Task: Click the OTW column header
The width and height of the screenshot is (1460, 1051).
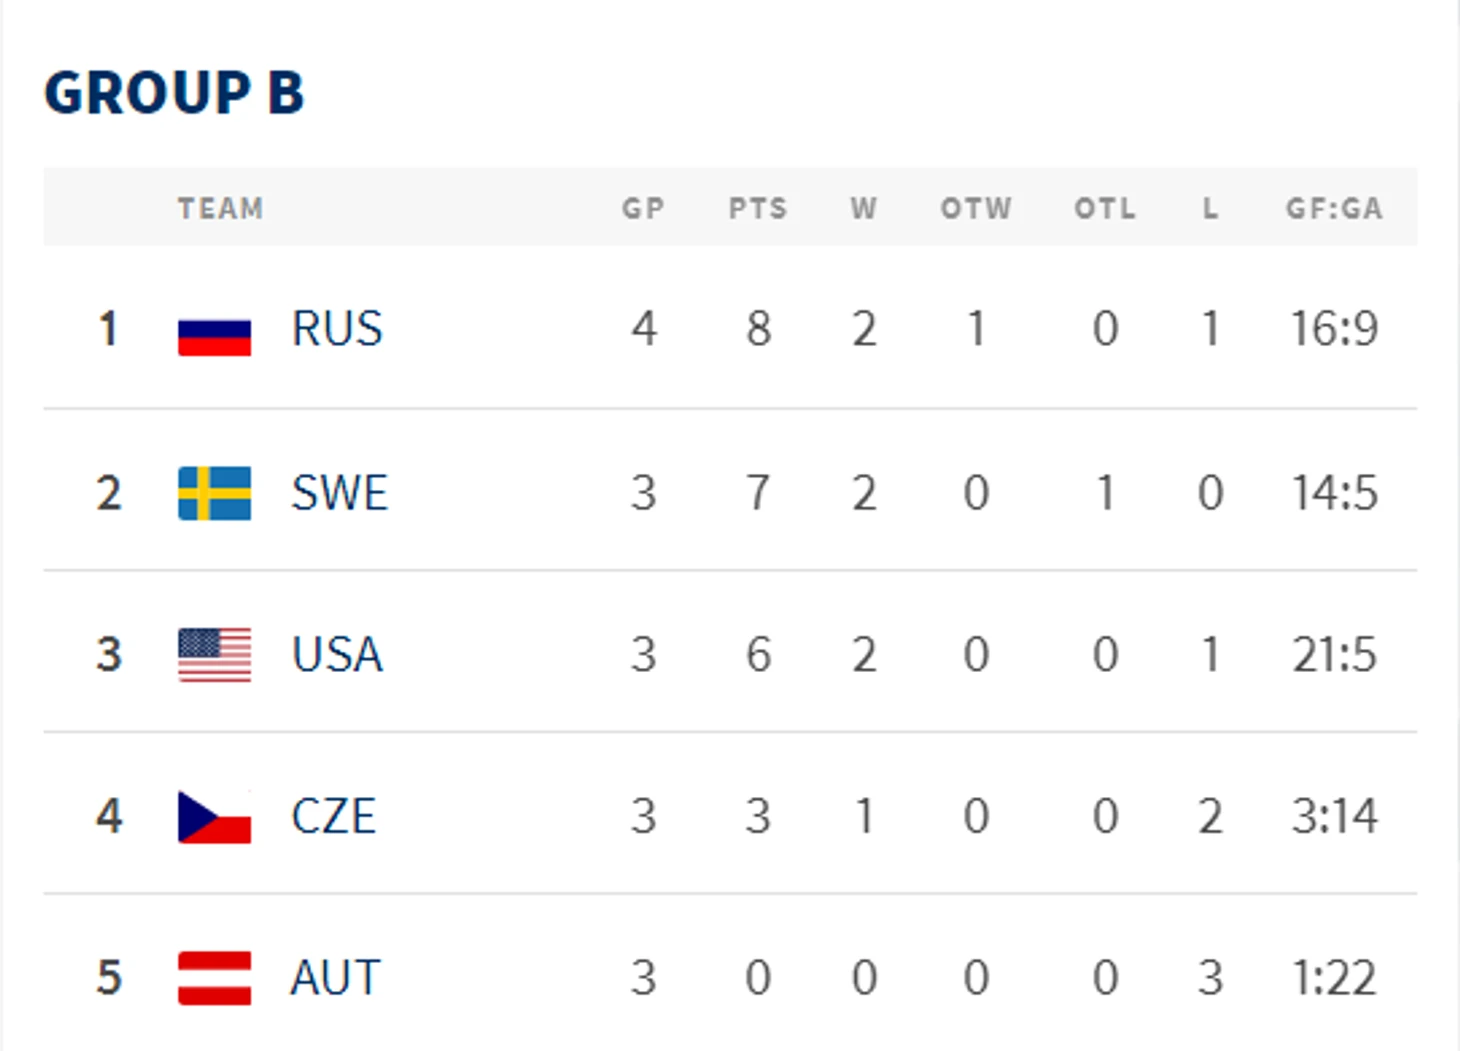Action: 976,208
